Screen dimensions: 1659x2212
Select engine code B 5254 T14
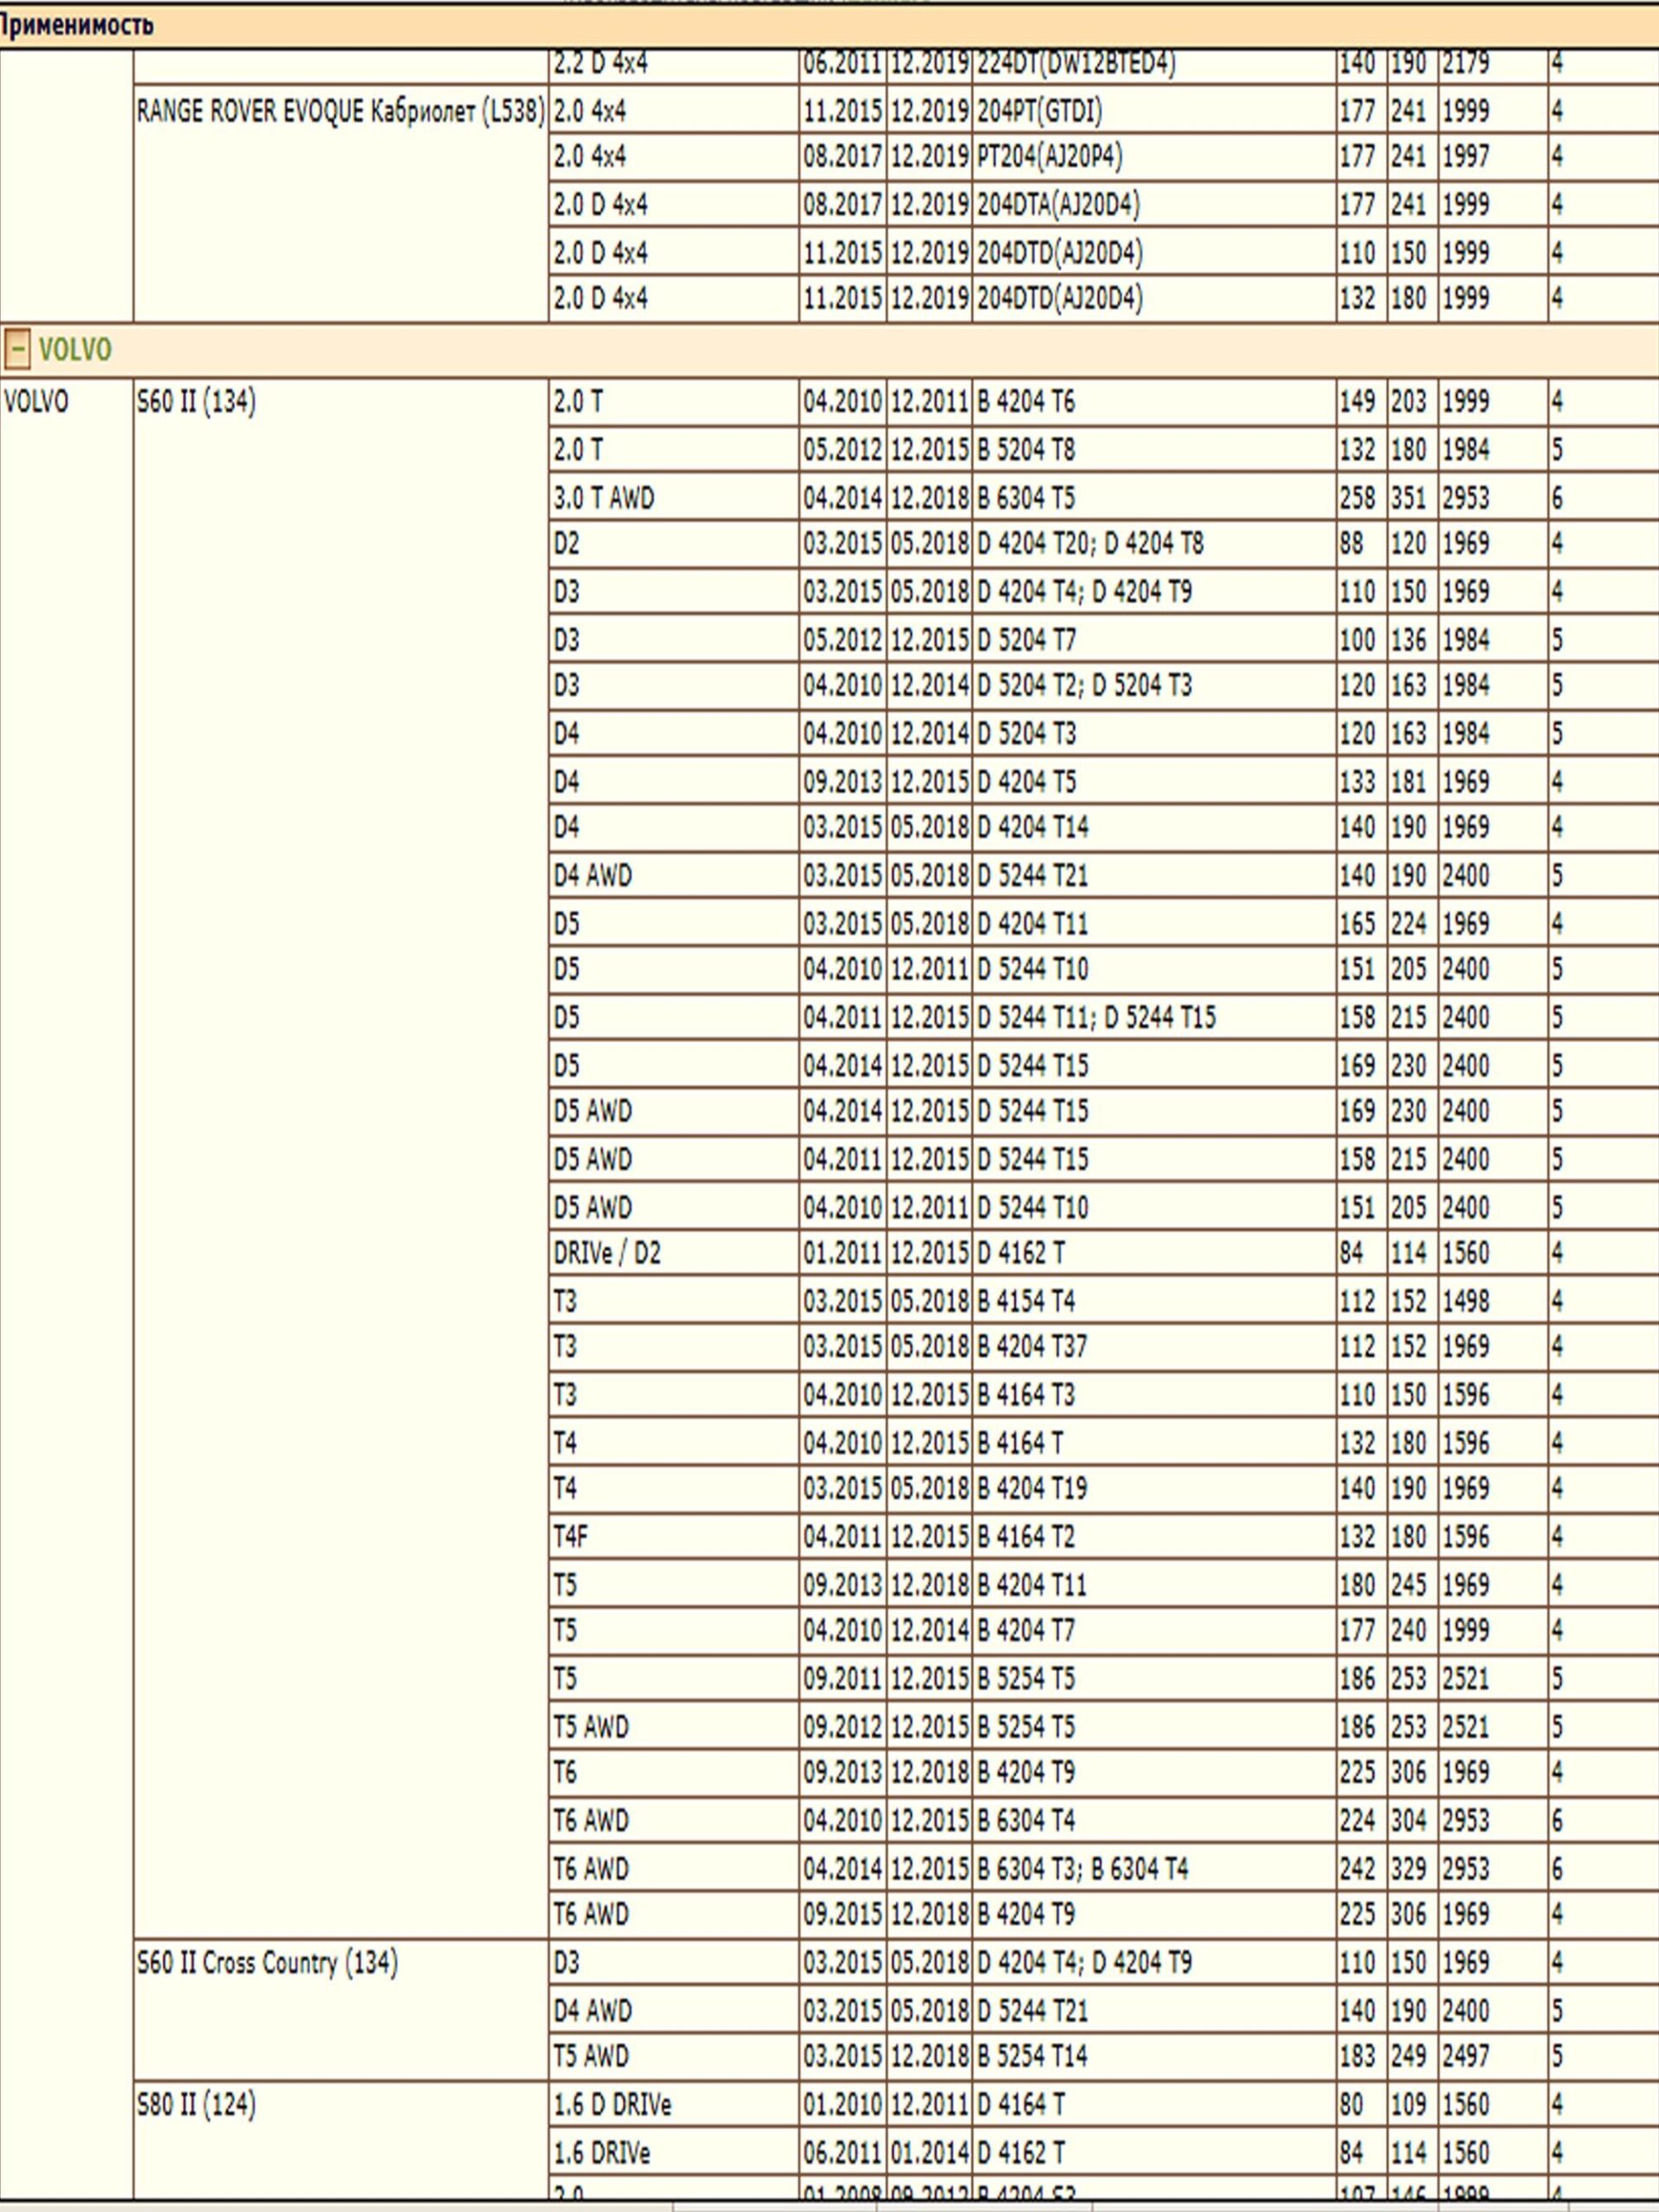click(x=1032, y=2057)
